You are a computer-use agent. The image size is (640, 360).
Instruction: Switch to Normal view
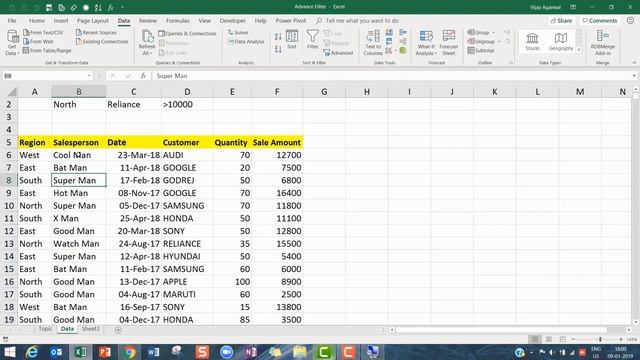click(x=534, y=339)
